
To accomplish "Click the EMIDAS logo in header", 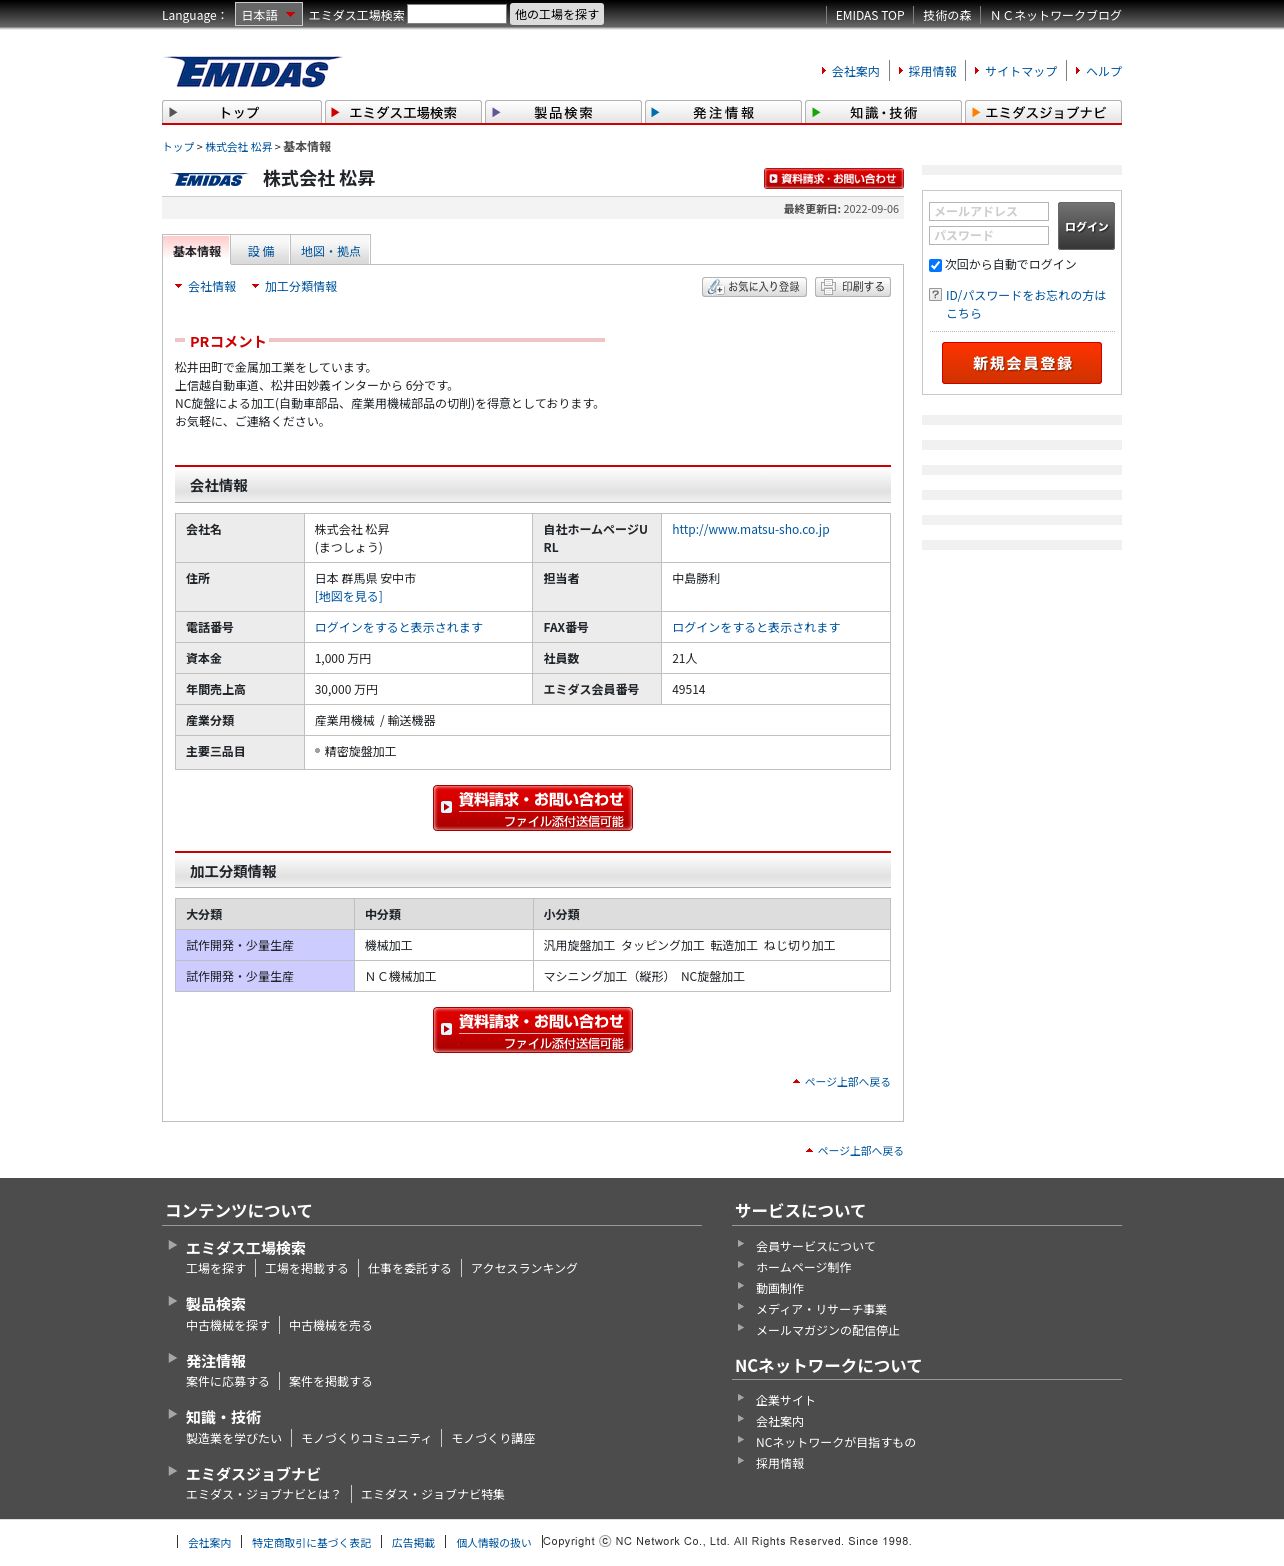I will [252, 72].
